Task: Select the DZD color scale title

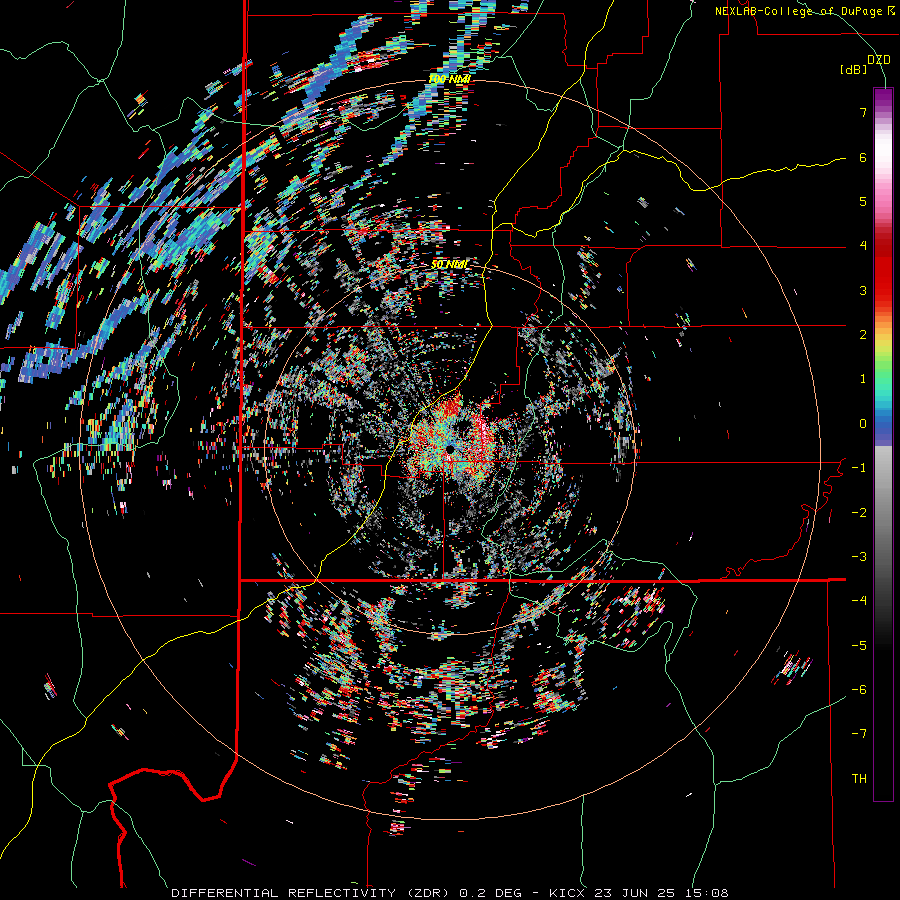Action: 879,60
